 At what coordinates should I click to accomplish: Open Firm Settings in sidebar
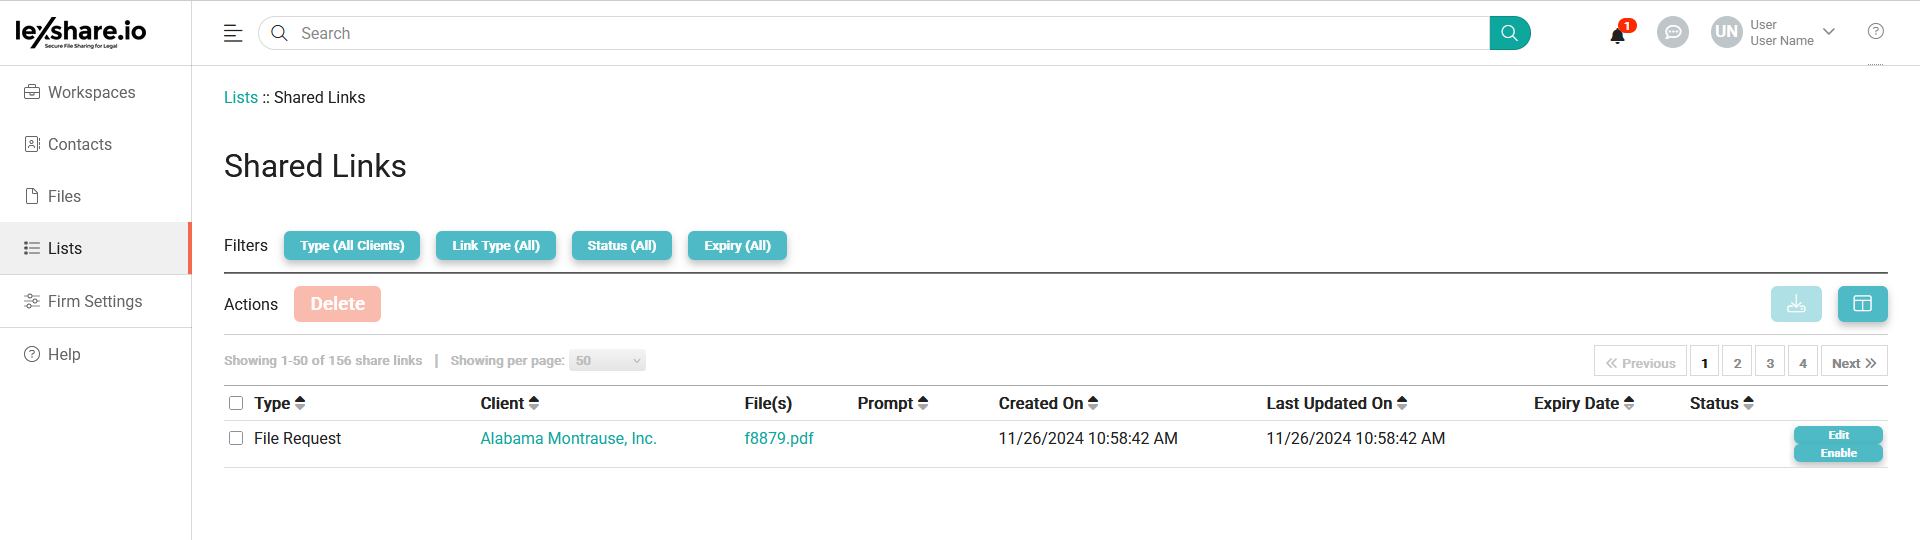[x=94, y=301]
